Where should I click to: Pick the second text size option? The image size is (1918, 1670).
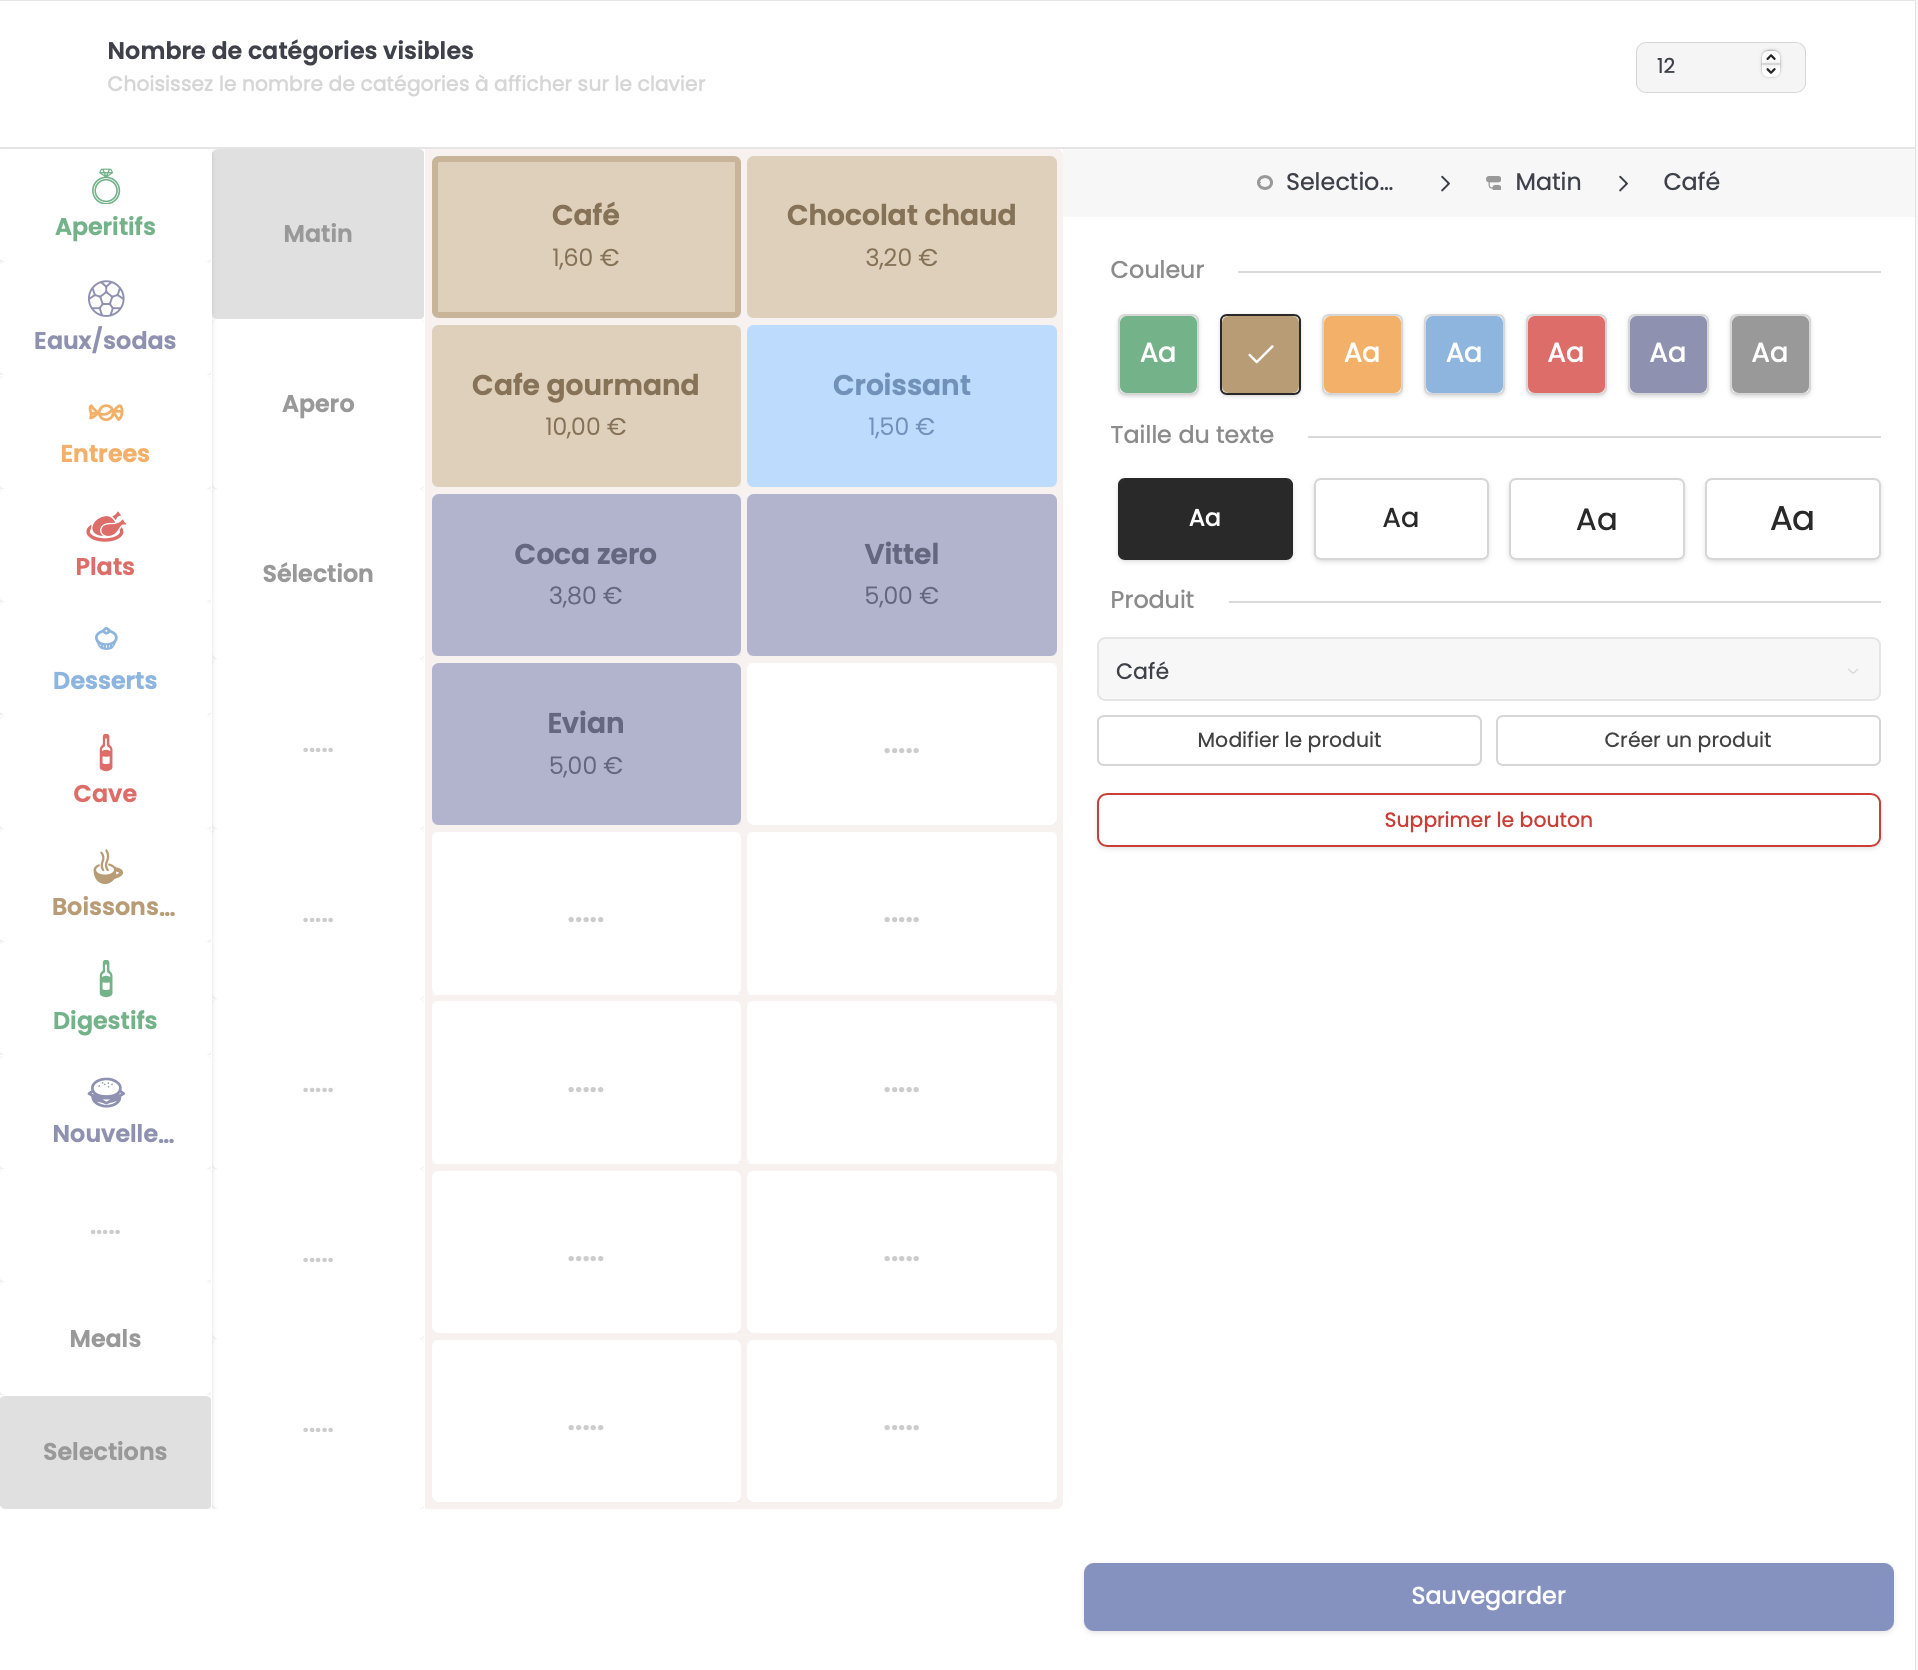[1400, 519]
